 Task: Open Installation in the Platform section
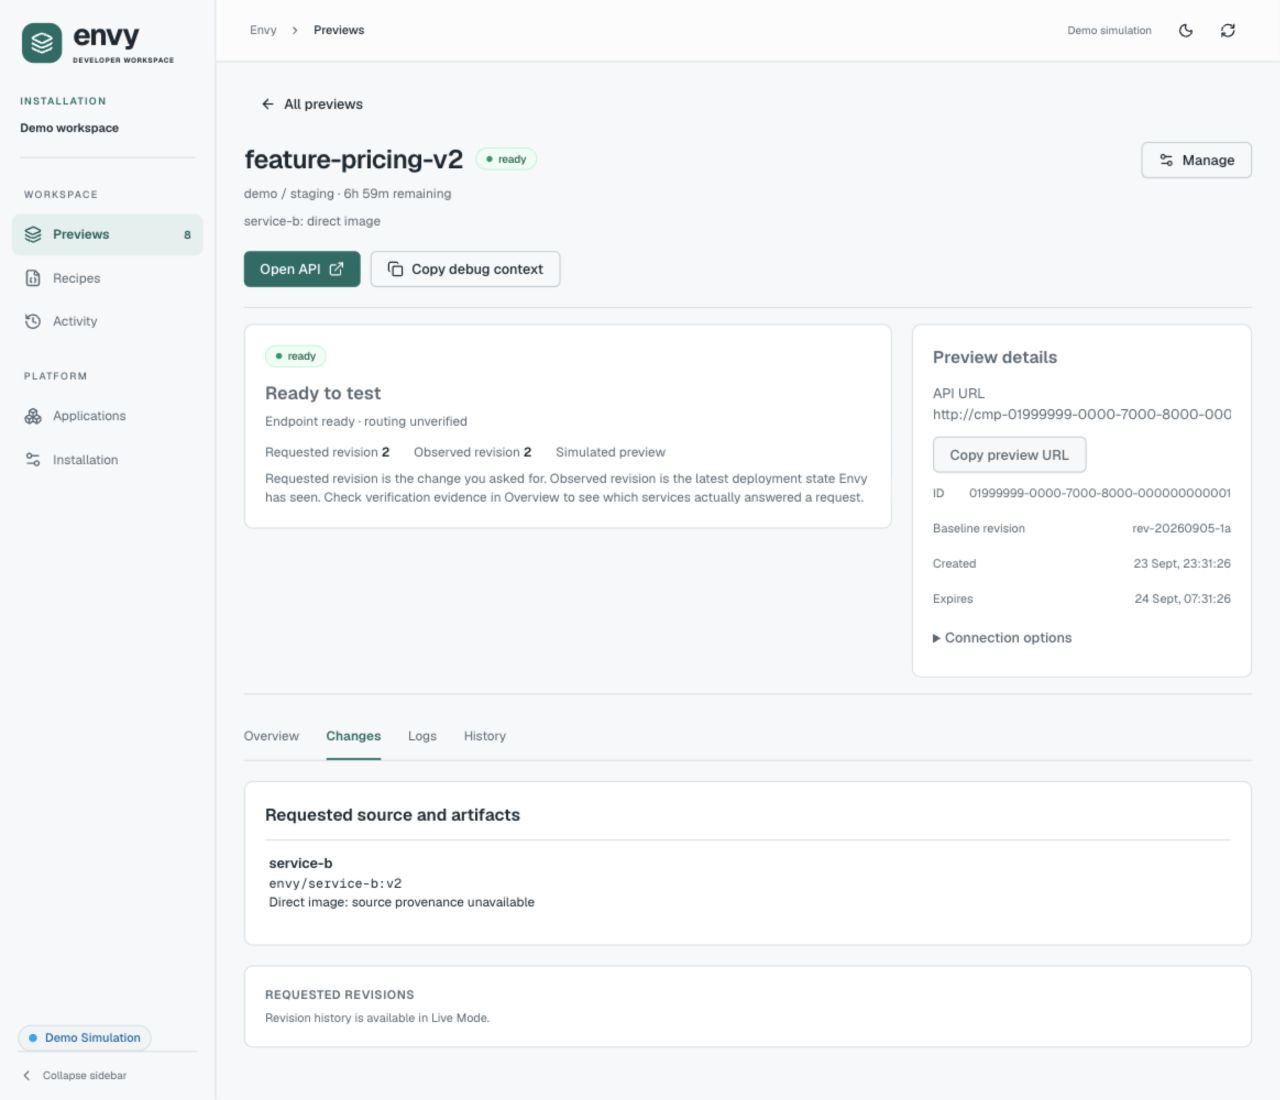pyautogui.click(x=107, y=460)
